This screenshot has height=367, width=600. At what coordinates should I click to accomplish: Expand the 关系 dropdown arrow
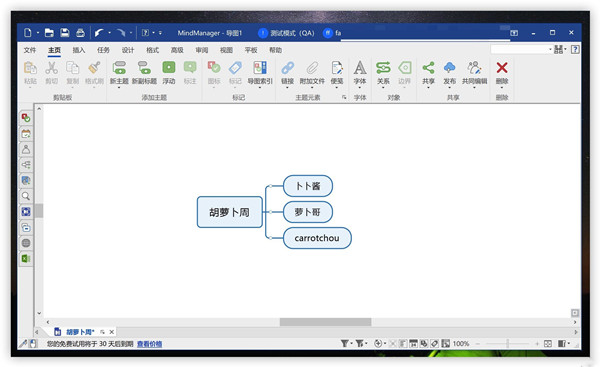[383, 88]
